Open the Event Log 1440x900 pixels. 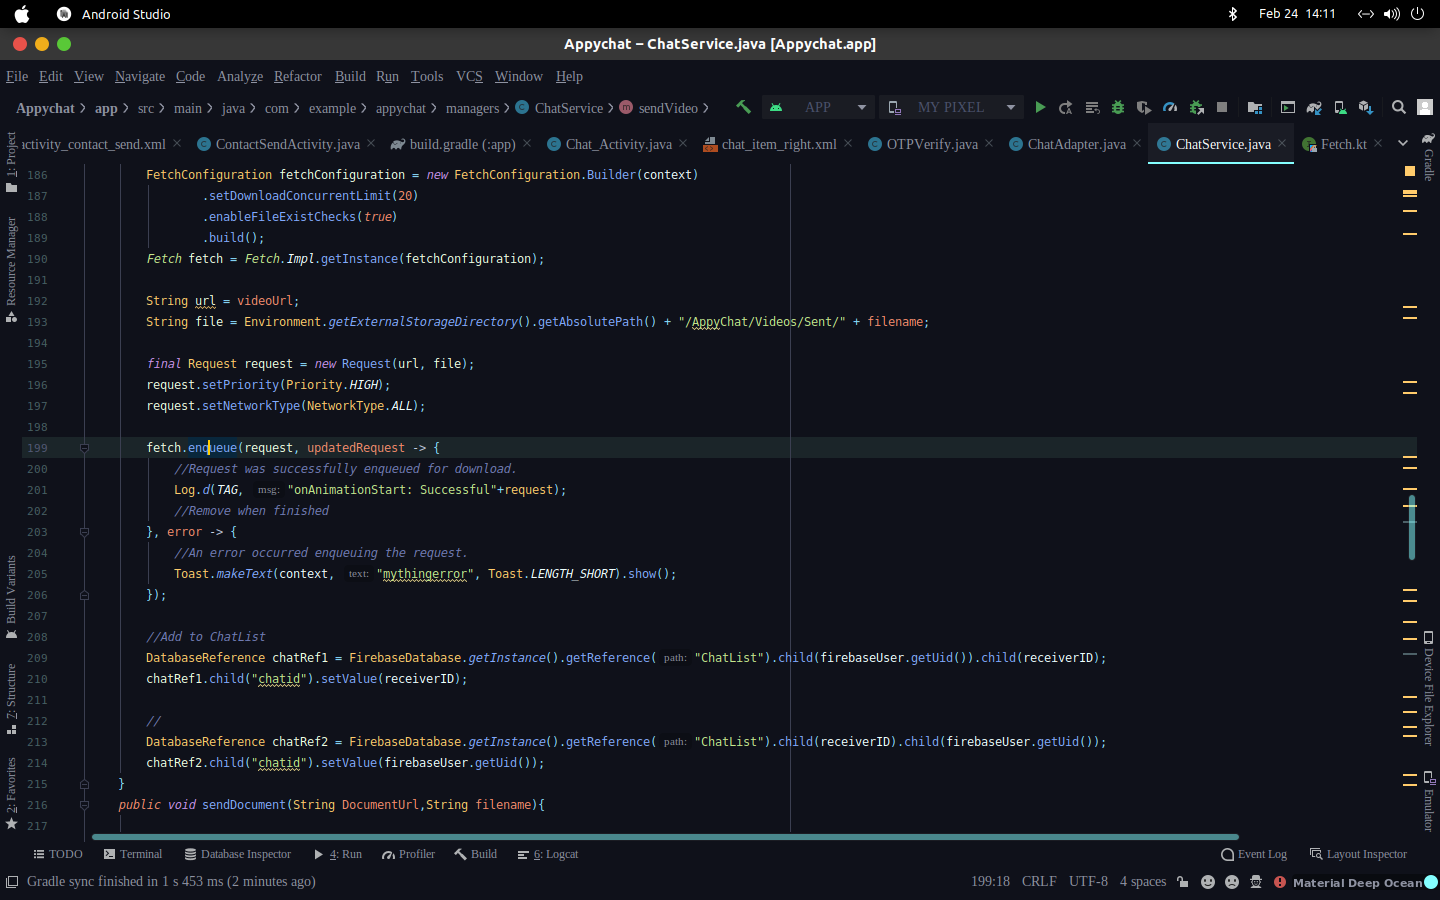click(x=1254, y=854)
